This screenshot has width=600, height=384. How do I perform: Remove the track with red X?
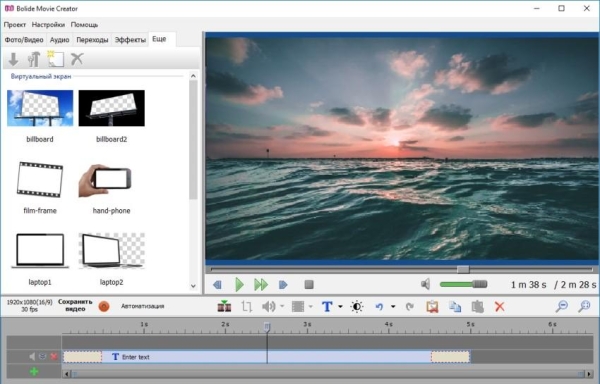point(54,356)
